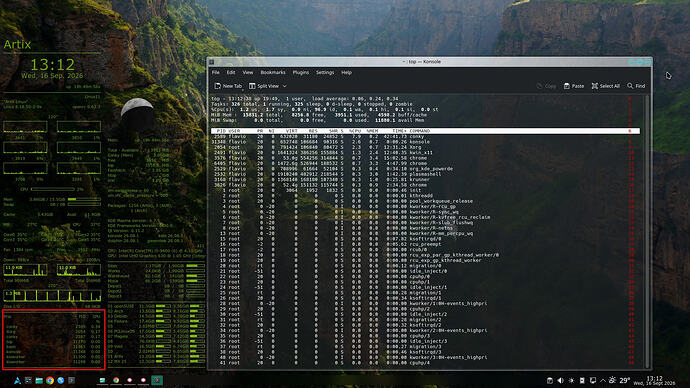
Task: Open the File menu
Action: point(216,73)
